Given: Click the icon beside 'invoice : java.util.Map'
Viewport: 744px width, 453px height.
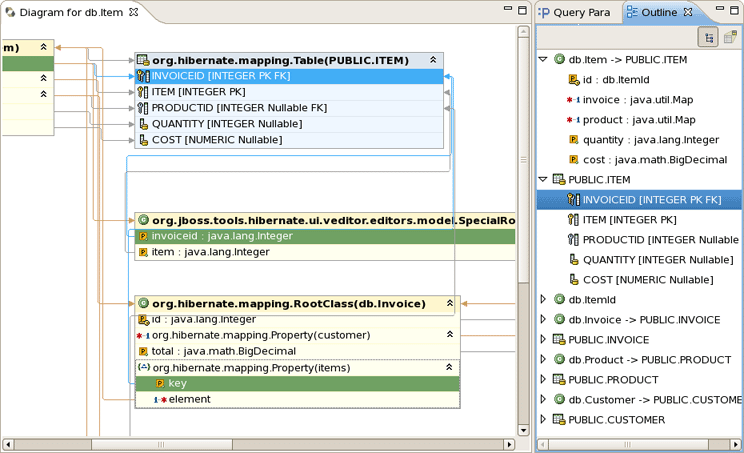Looking at the screenshot, I should click(x=573, y=100).
